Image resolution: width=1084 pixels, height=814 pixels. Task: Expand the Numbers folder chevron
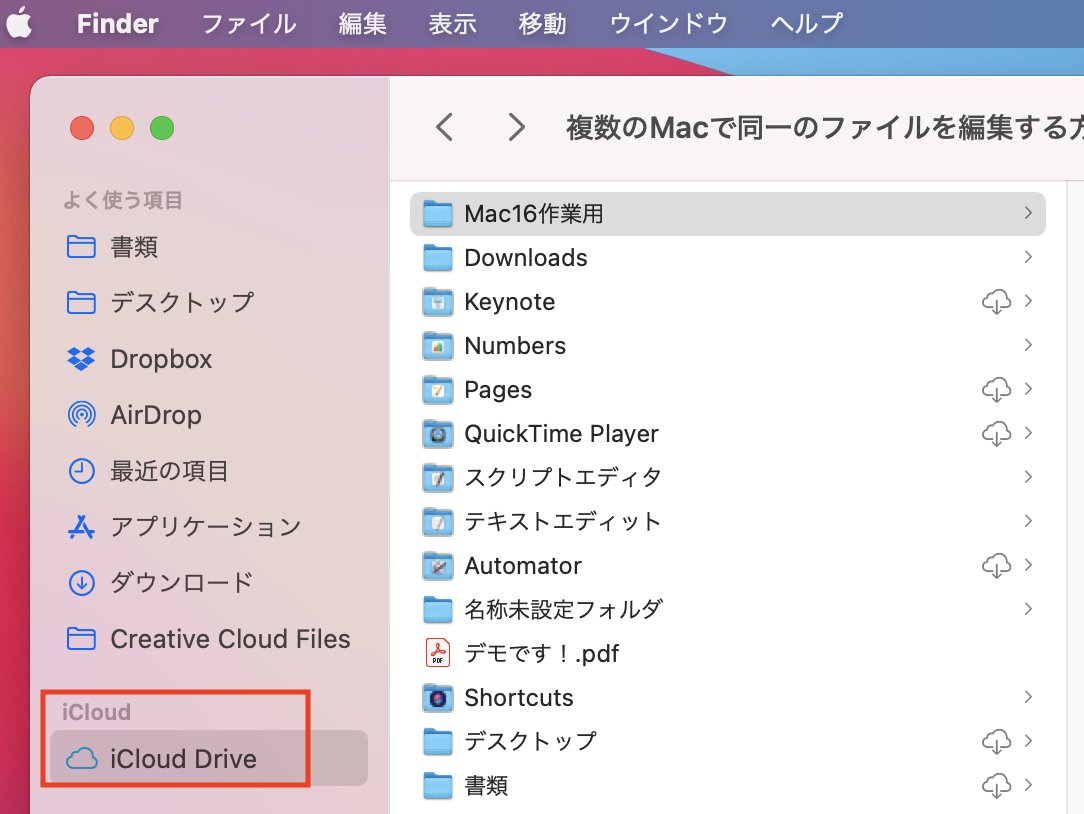1028,346
